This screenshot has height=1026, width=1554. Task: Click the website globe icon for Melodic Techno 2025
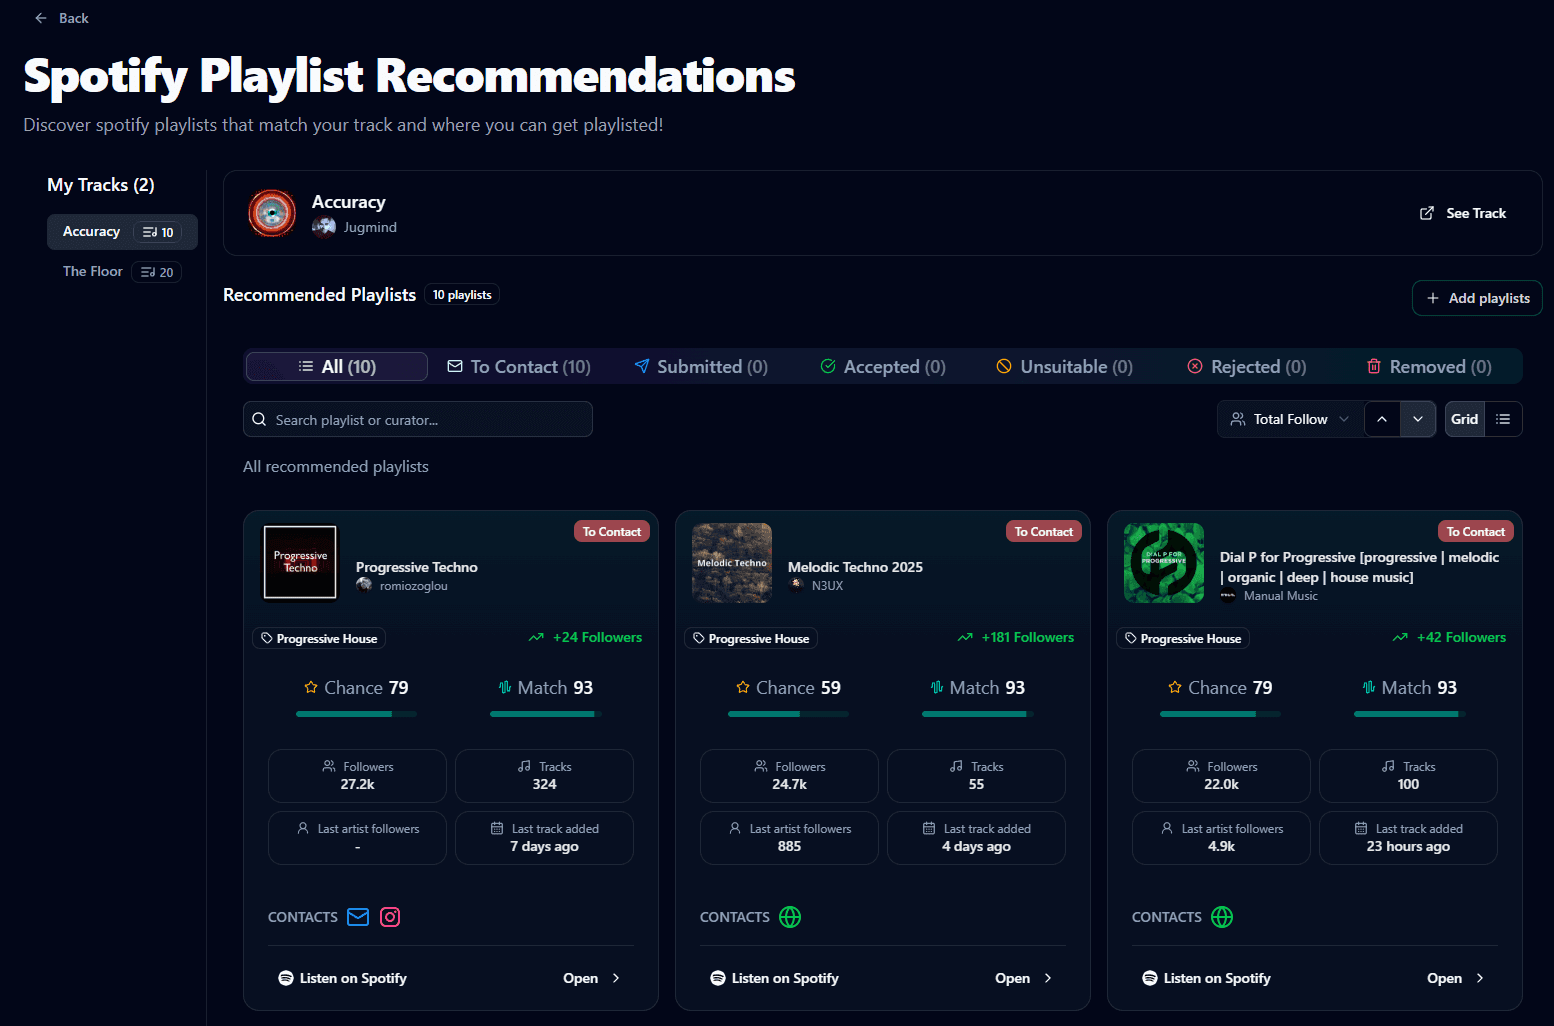coord(790,917)
